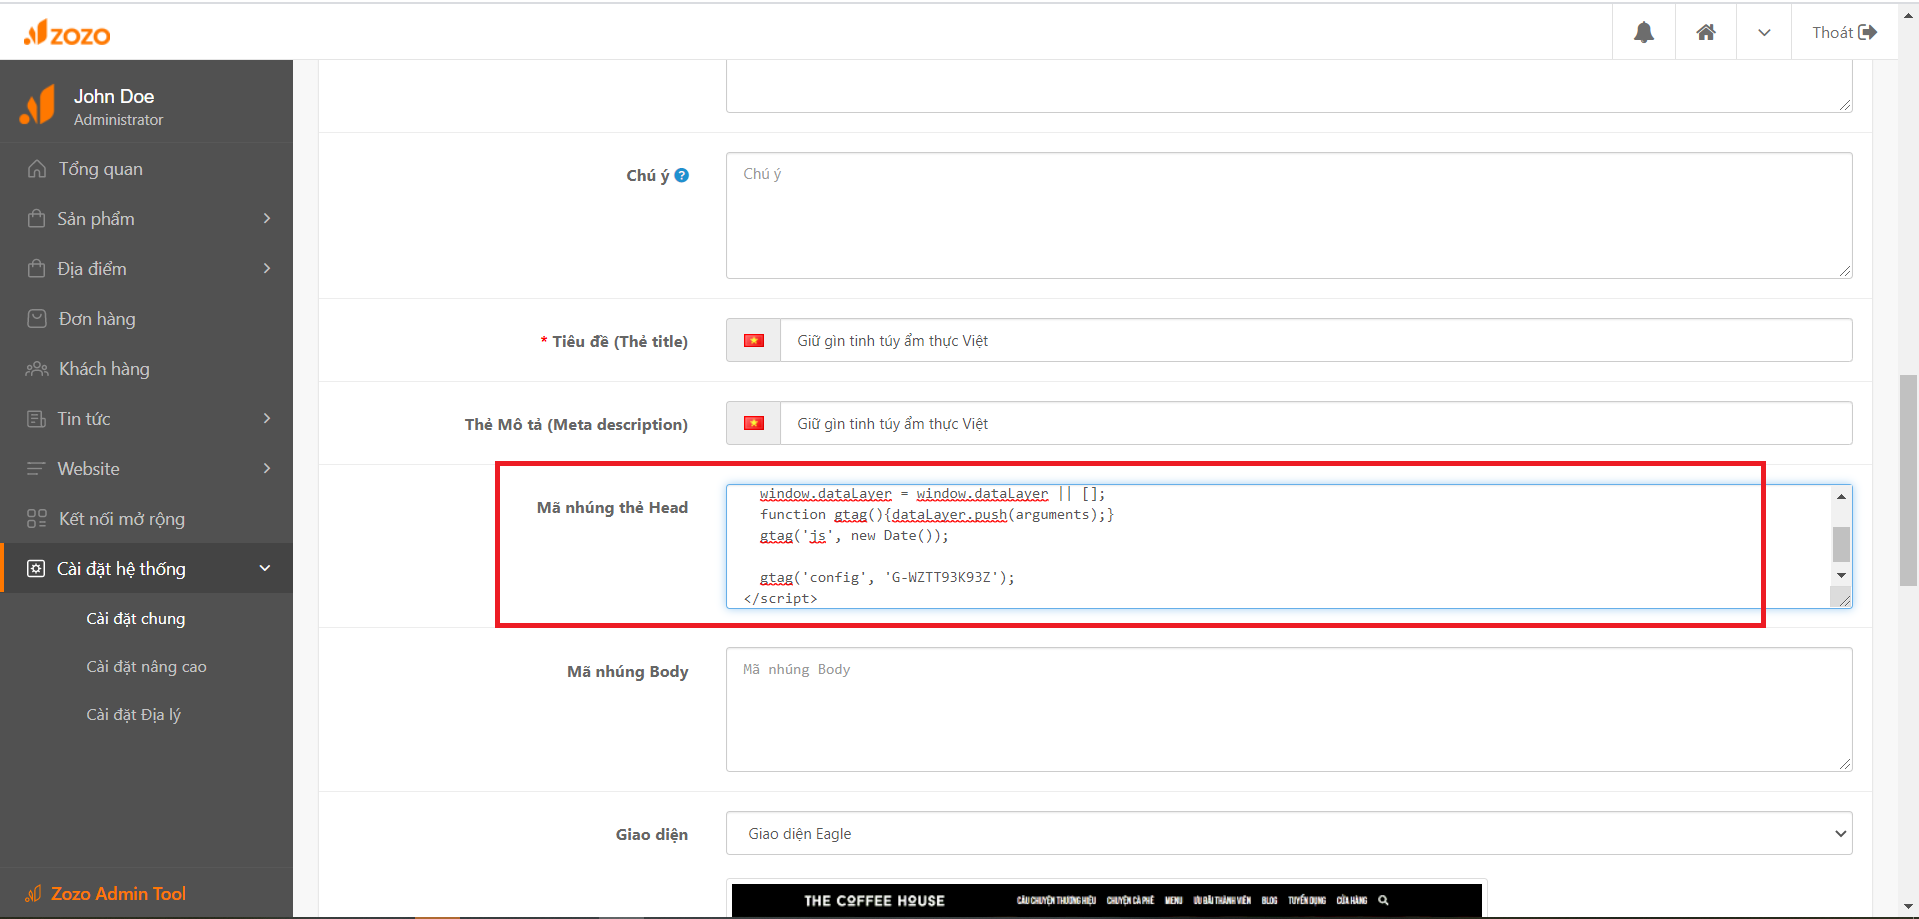Viewport: 1919px width, 919px height.
Task: Focus the Tiêu đề (Thẻ title) input
Action: (x=1316, y=340)
